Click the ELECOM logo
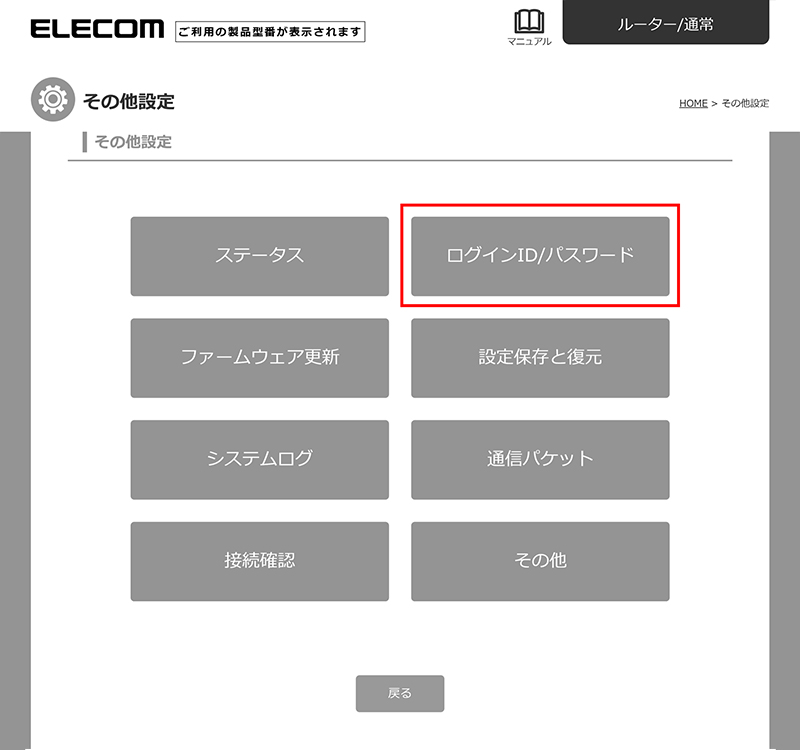This screenshot has width=800, height=750. (97, 29)
